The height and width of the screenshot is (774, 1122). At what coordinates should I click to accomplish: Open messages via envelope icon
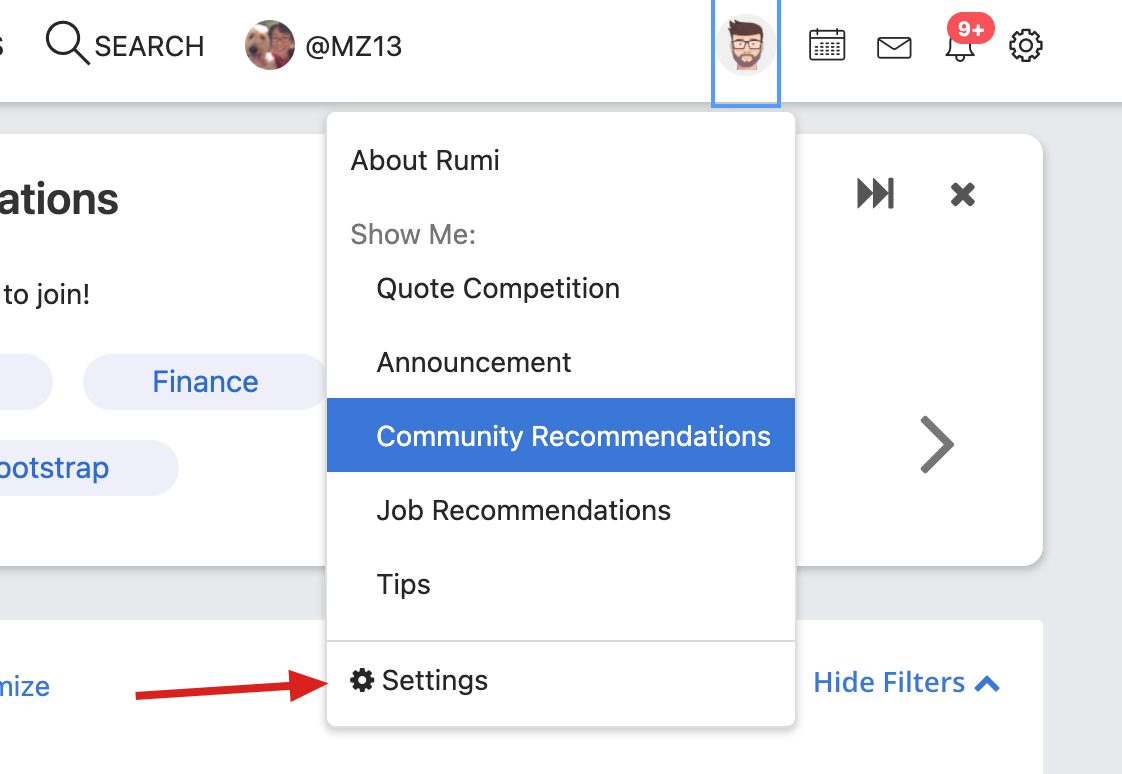894,47
